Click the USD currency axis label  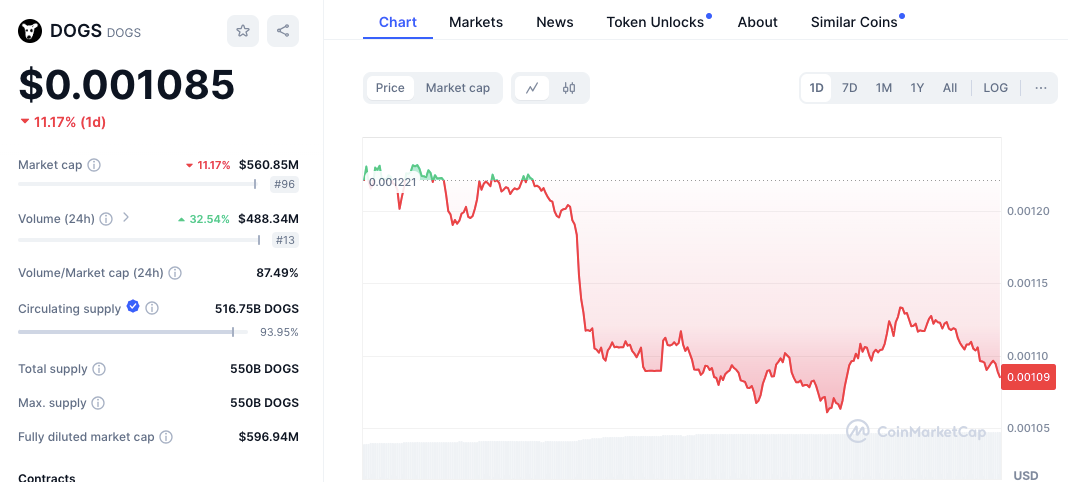[x=1026, y=475]
